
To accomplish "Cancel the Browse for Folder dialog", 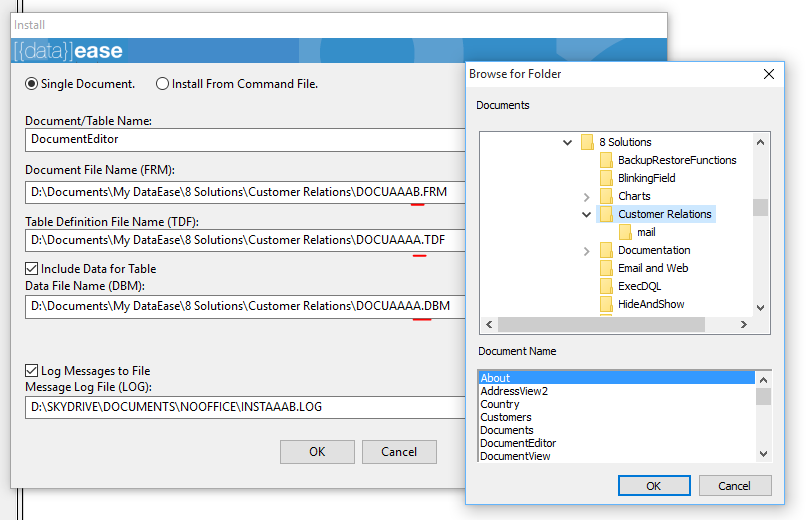I will pos(735,486).
